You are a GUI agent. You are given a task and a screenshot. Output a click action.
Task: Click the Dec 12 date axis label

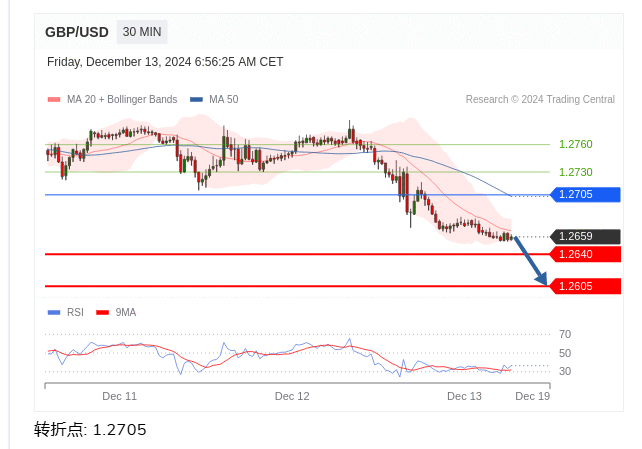pyautogui.click(x=292, y=396)
